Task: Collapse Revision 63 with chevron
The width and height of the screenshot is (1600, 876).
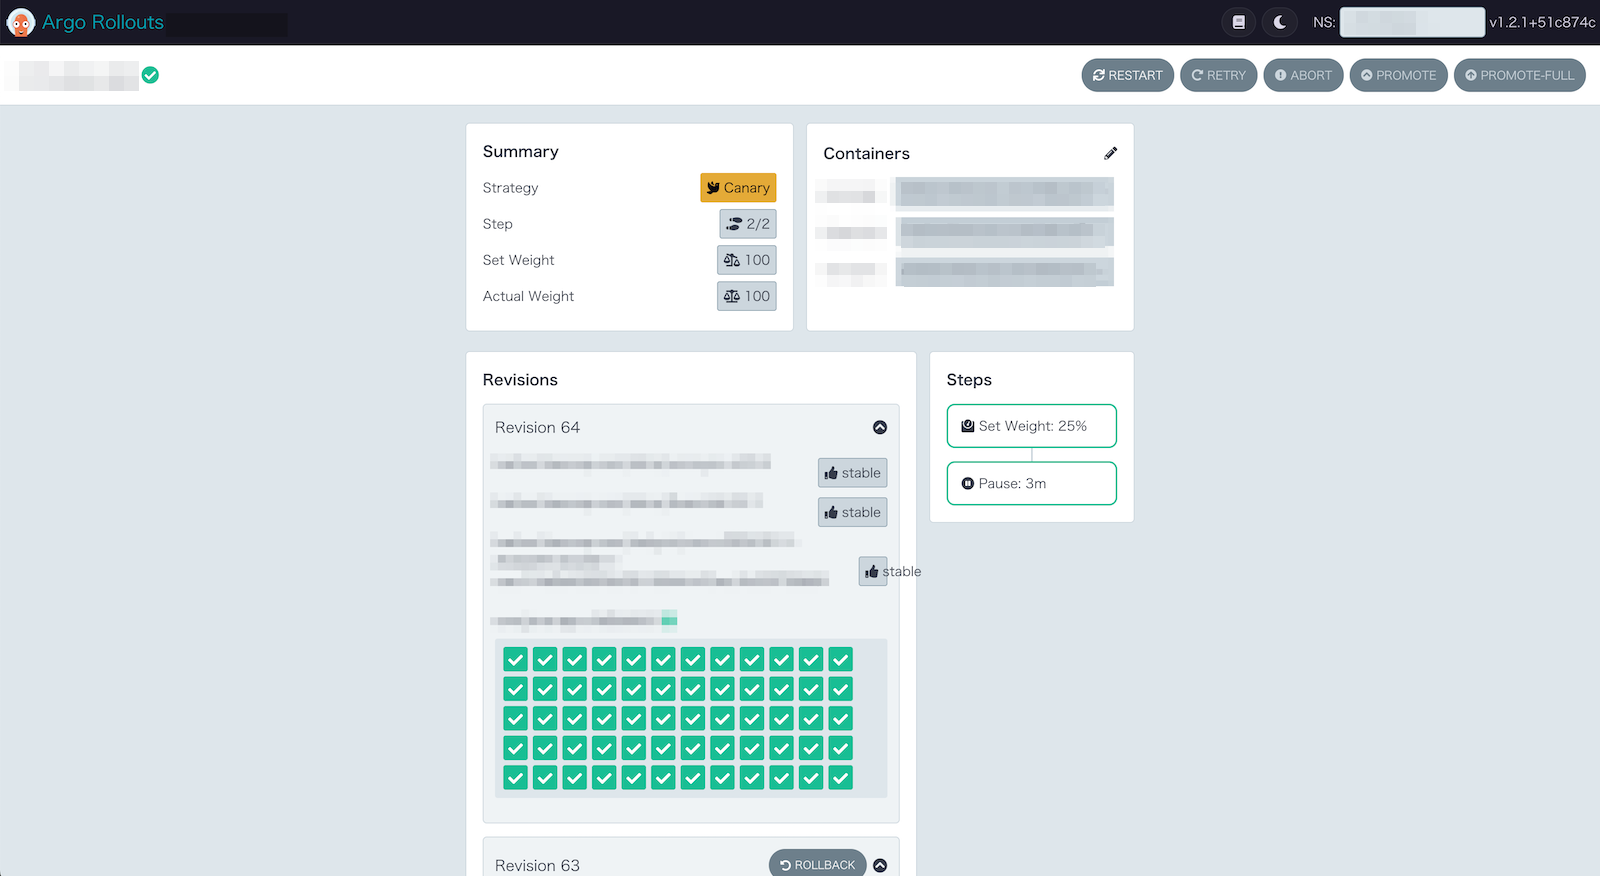Action: click(x=880, y=865)
